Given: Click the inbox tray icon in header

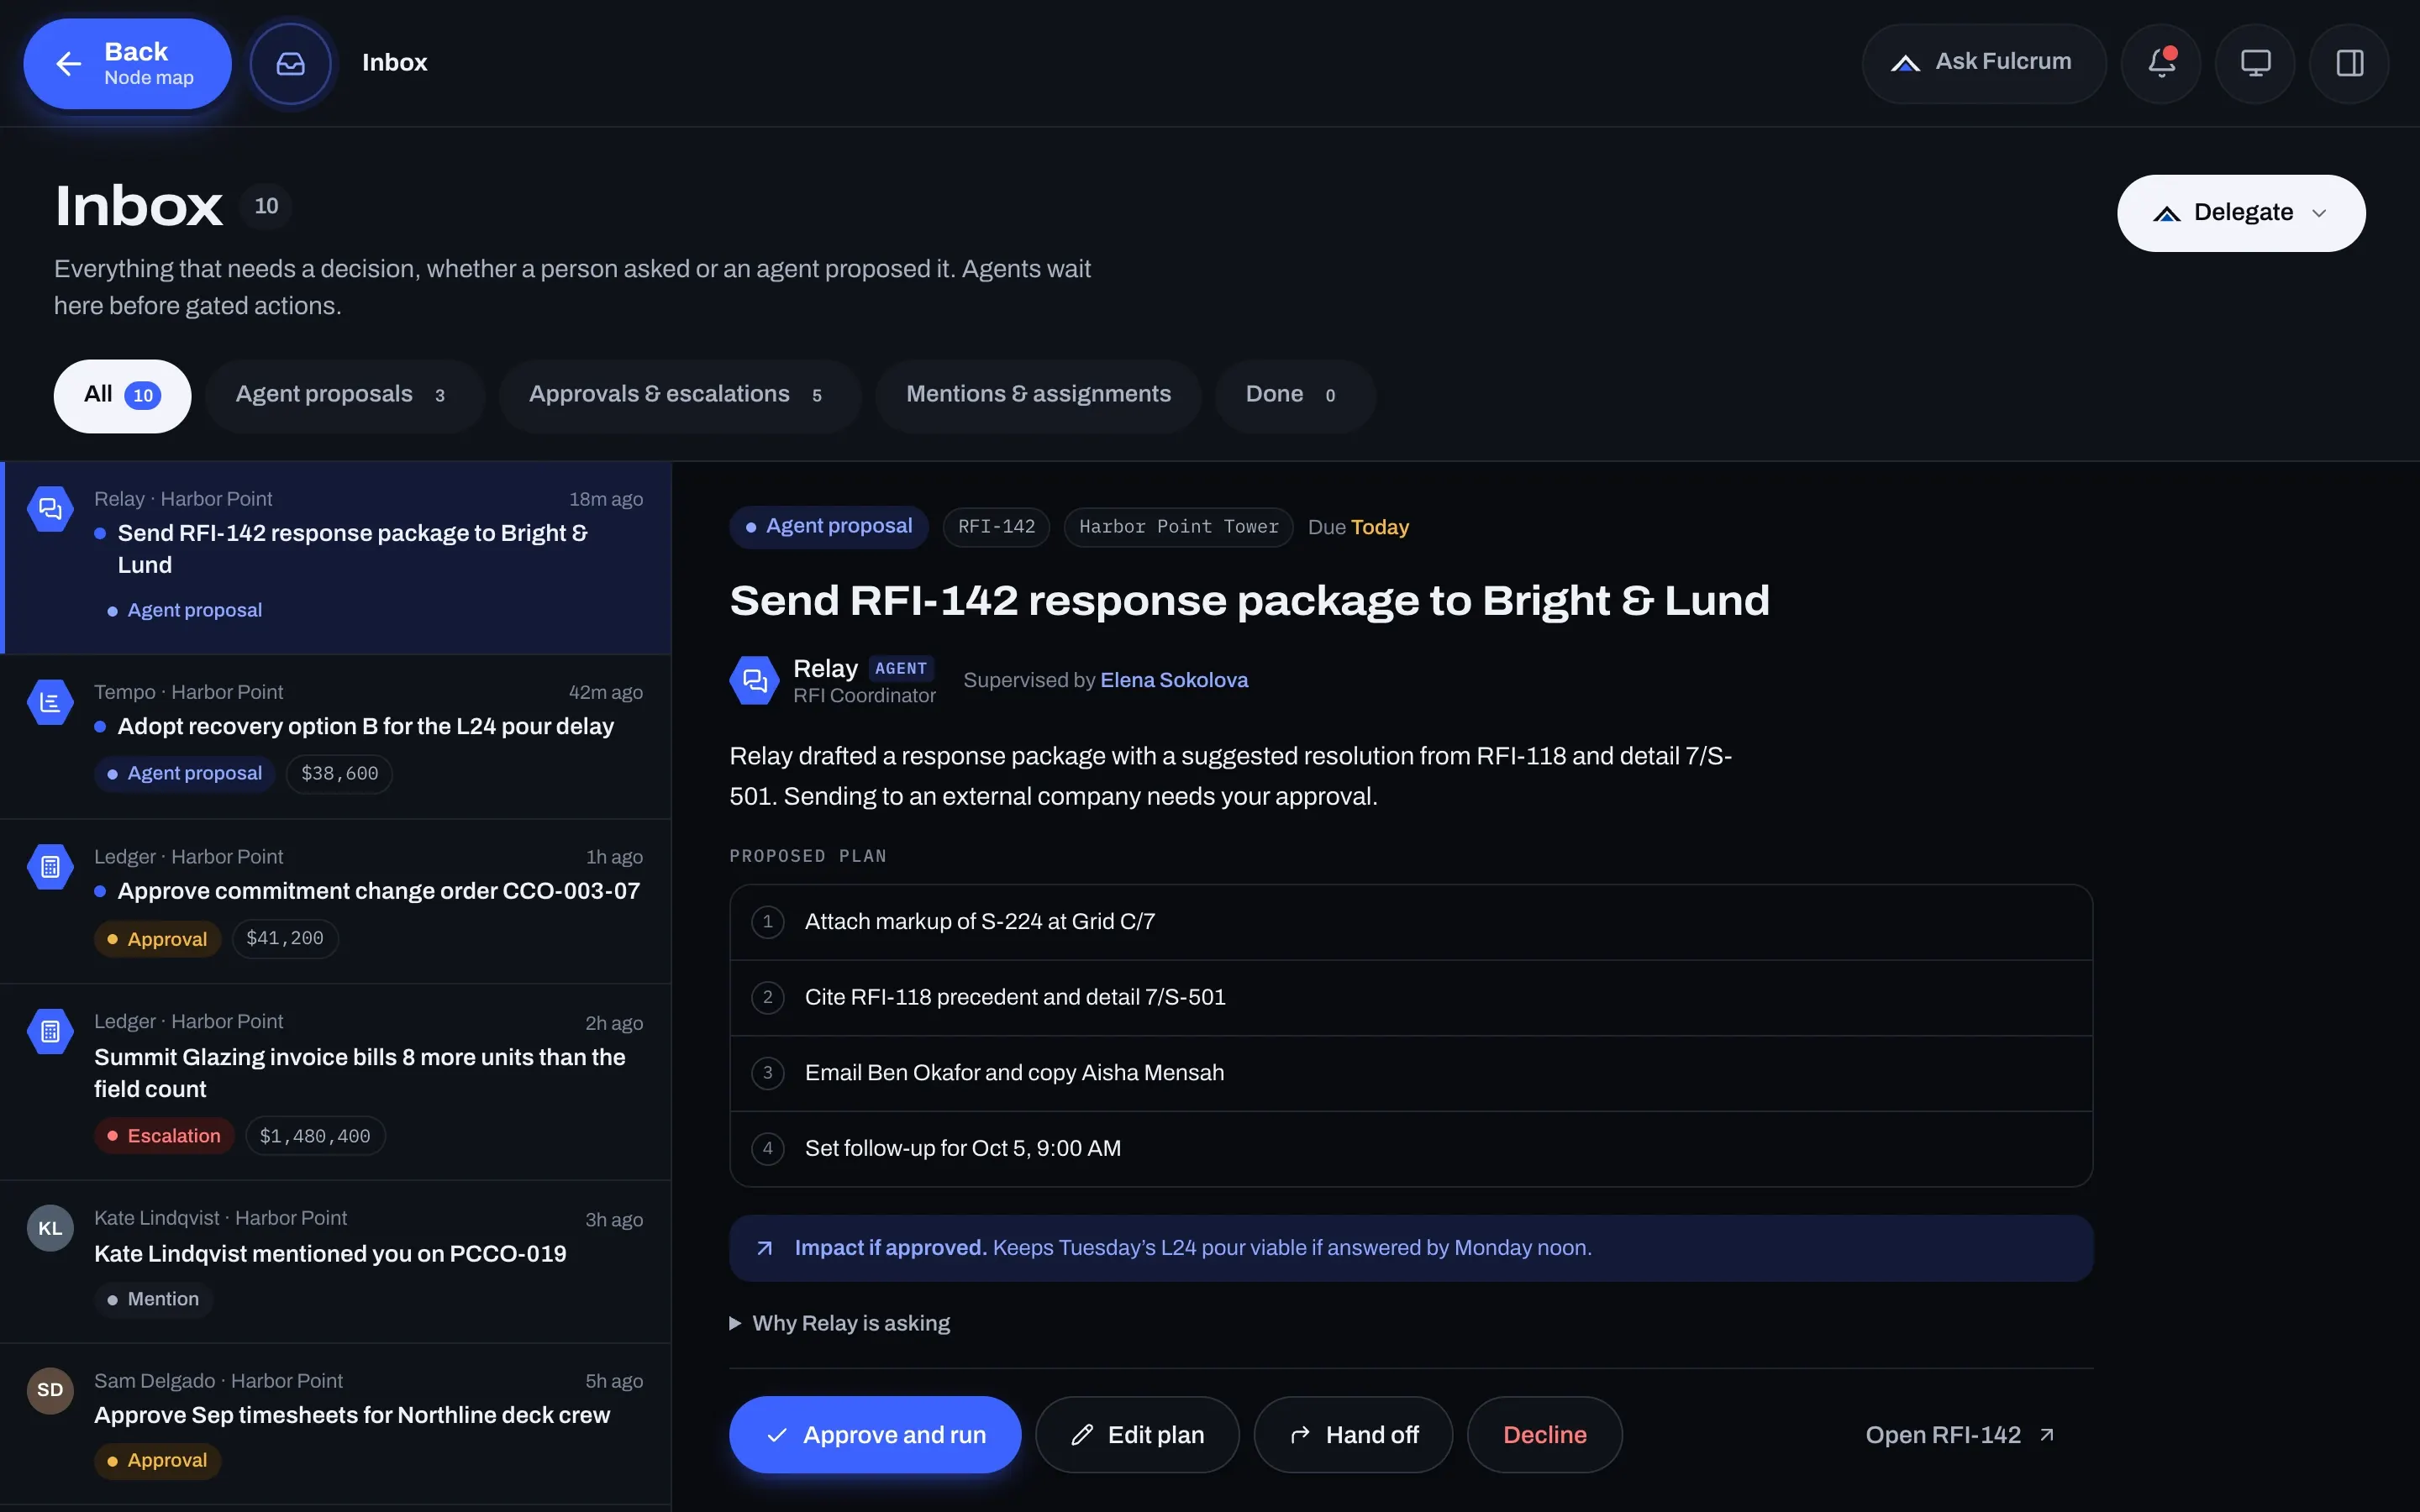Looking at the screenshot, I should pyautogui.click(x=290, y=64).
